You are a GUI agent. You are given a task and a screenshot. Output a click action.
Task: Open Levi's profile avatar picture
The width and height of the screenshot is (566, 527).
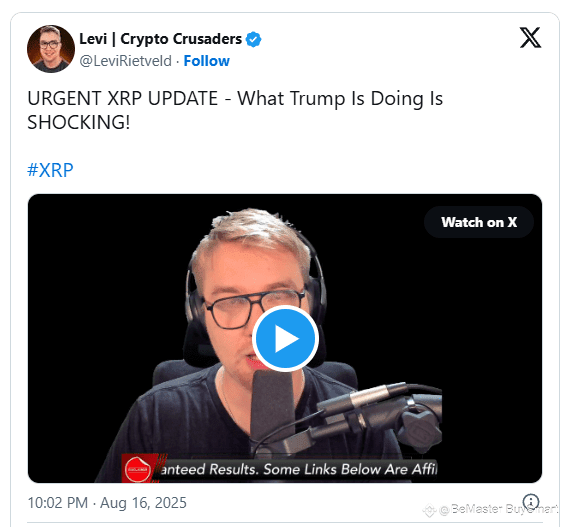pyautogui.click(x=51, y=49)
